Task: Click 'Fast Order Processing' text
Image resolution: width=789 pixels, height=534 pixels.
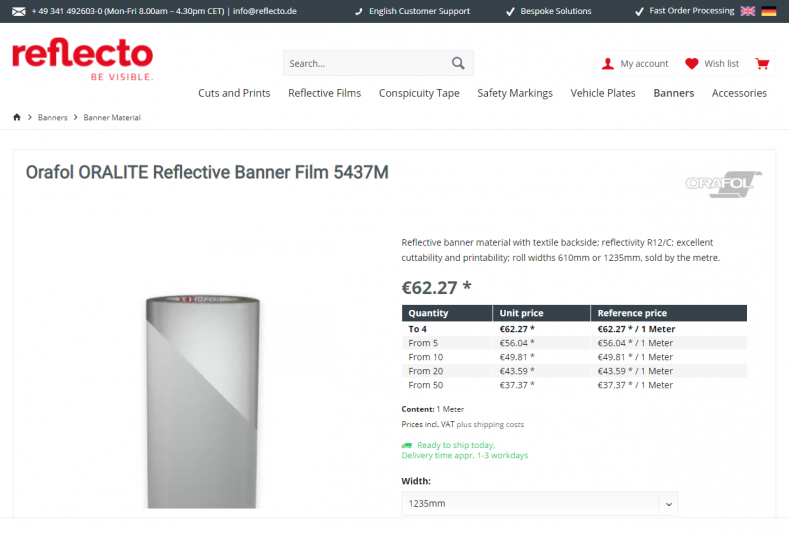Action: click(691, 11)
